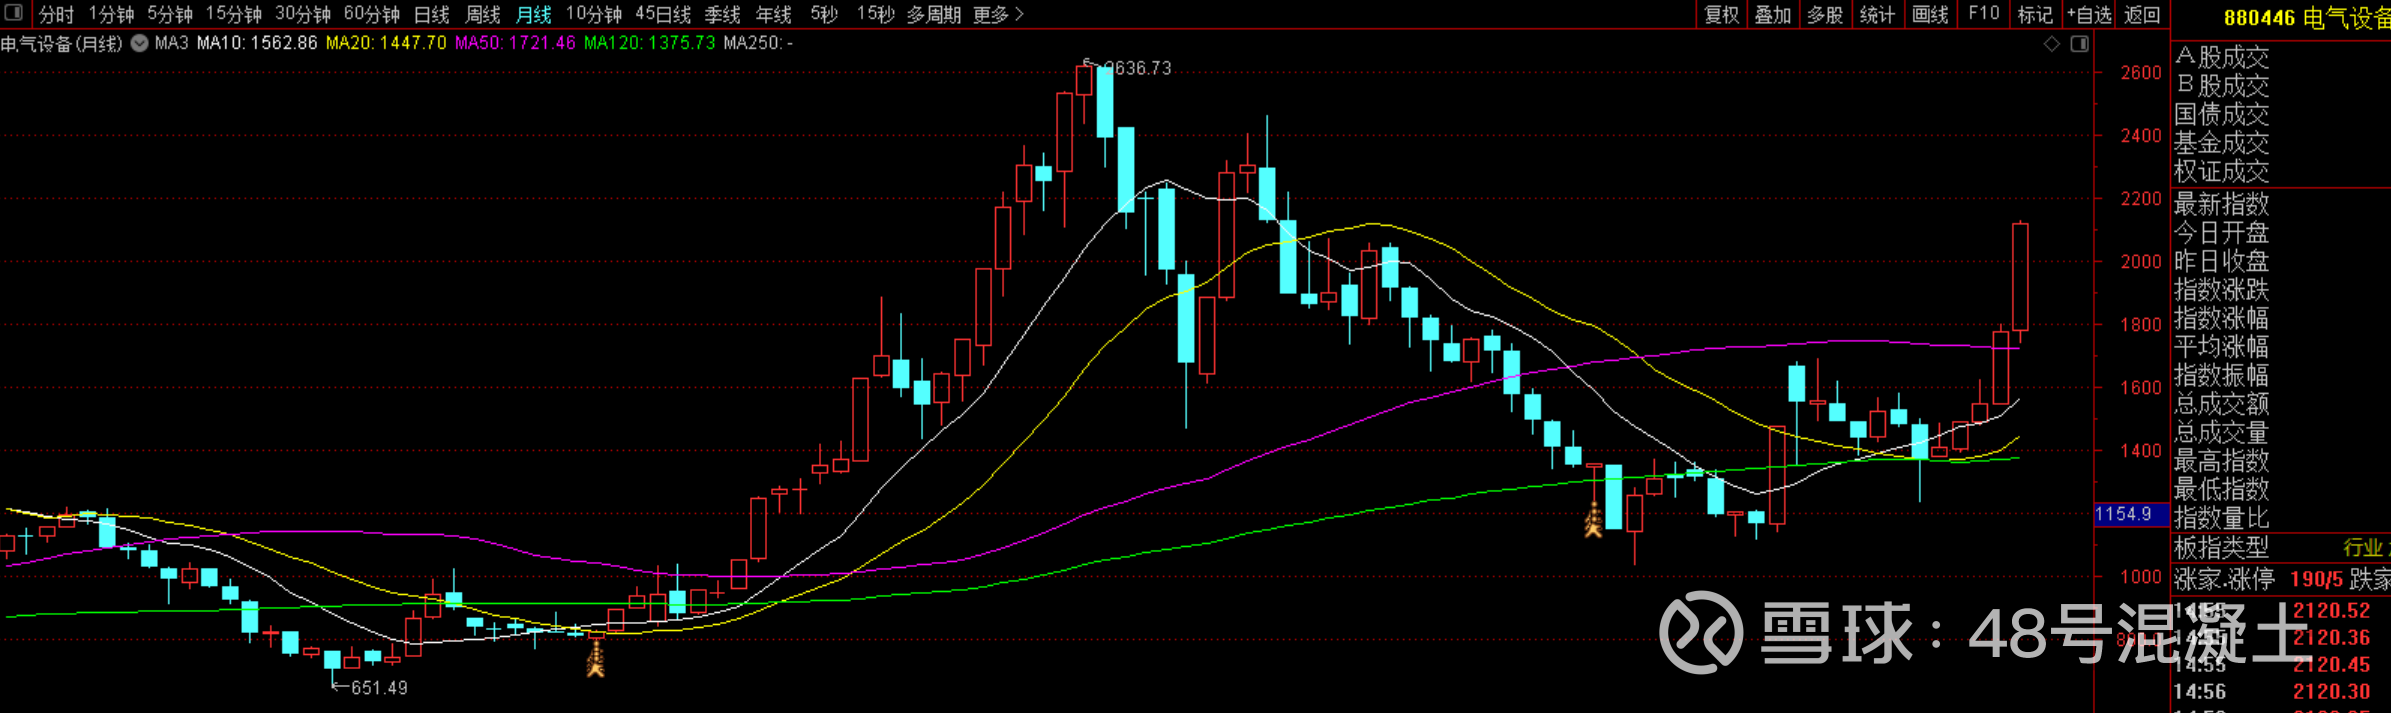Click the 2636.73 high price label
The image size is (2391, 713).
tap(1137, 68)
